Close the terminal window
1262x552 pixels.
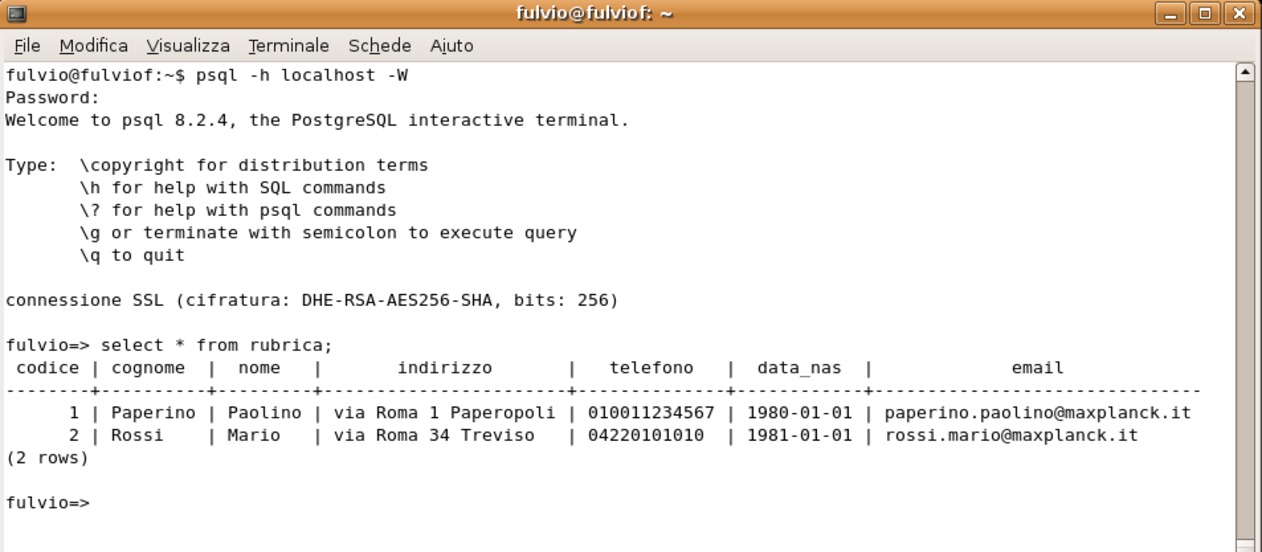(1240, 14)
